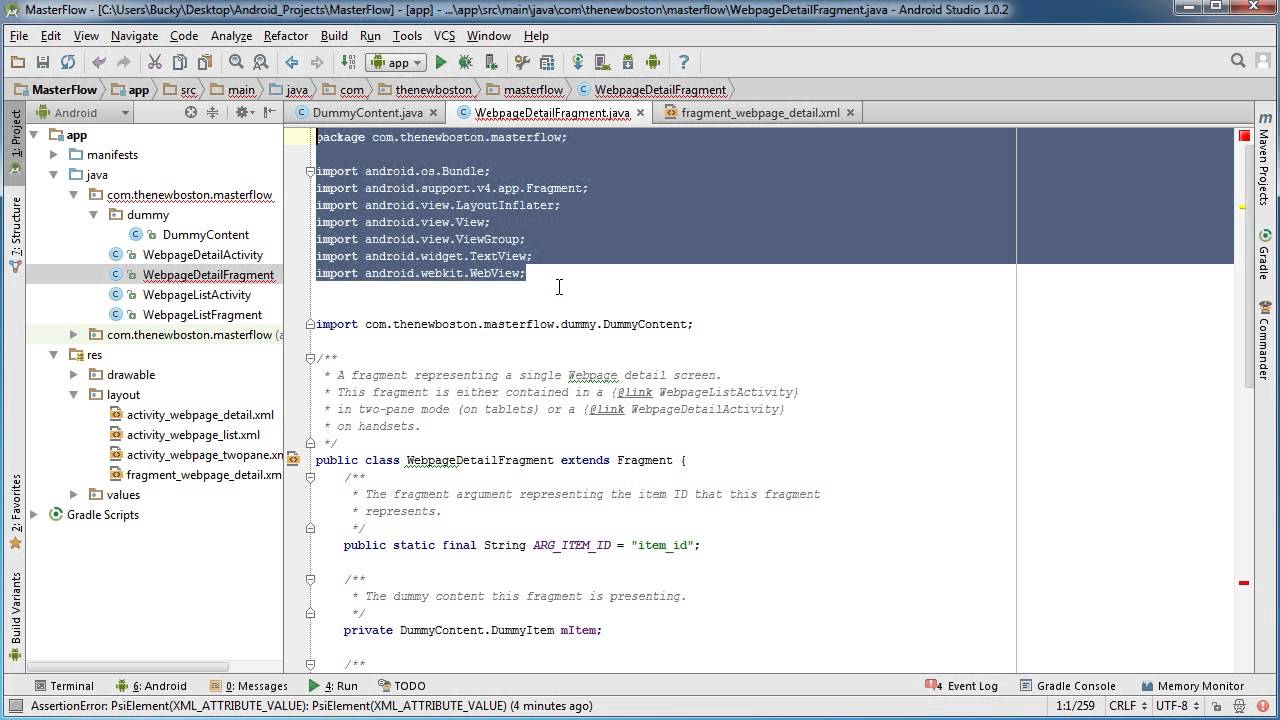
Task: Click the Search Everywhere magnifier icon
Action: click(1238, 61)
